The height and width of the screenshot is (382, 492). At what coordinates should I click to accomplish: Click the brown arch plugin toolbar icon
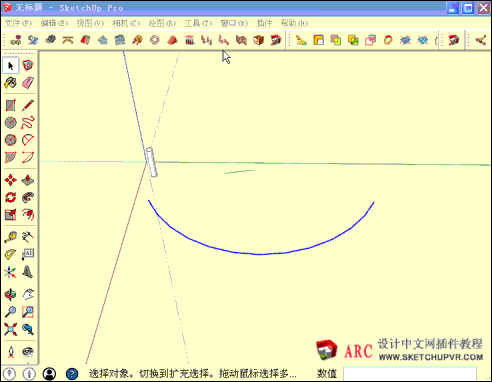(68, 40)
